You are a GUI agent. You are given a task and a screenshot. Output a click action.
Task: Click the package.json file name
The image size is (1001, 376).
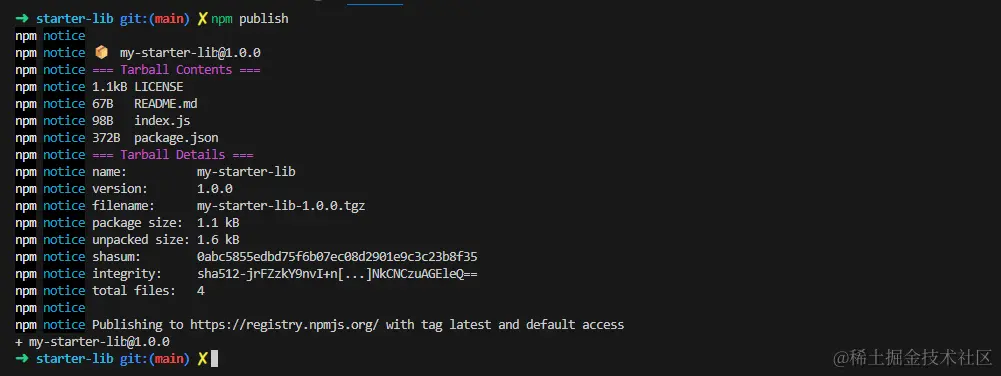coord(176,138)
